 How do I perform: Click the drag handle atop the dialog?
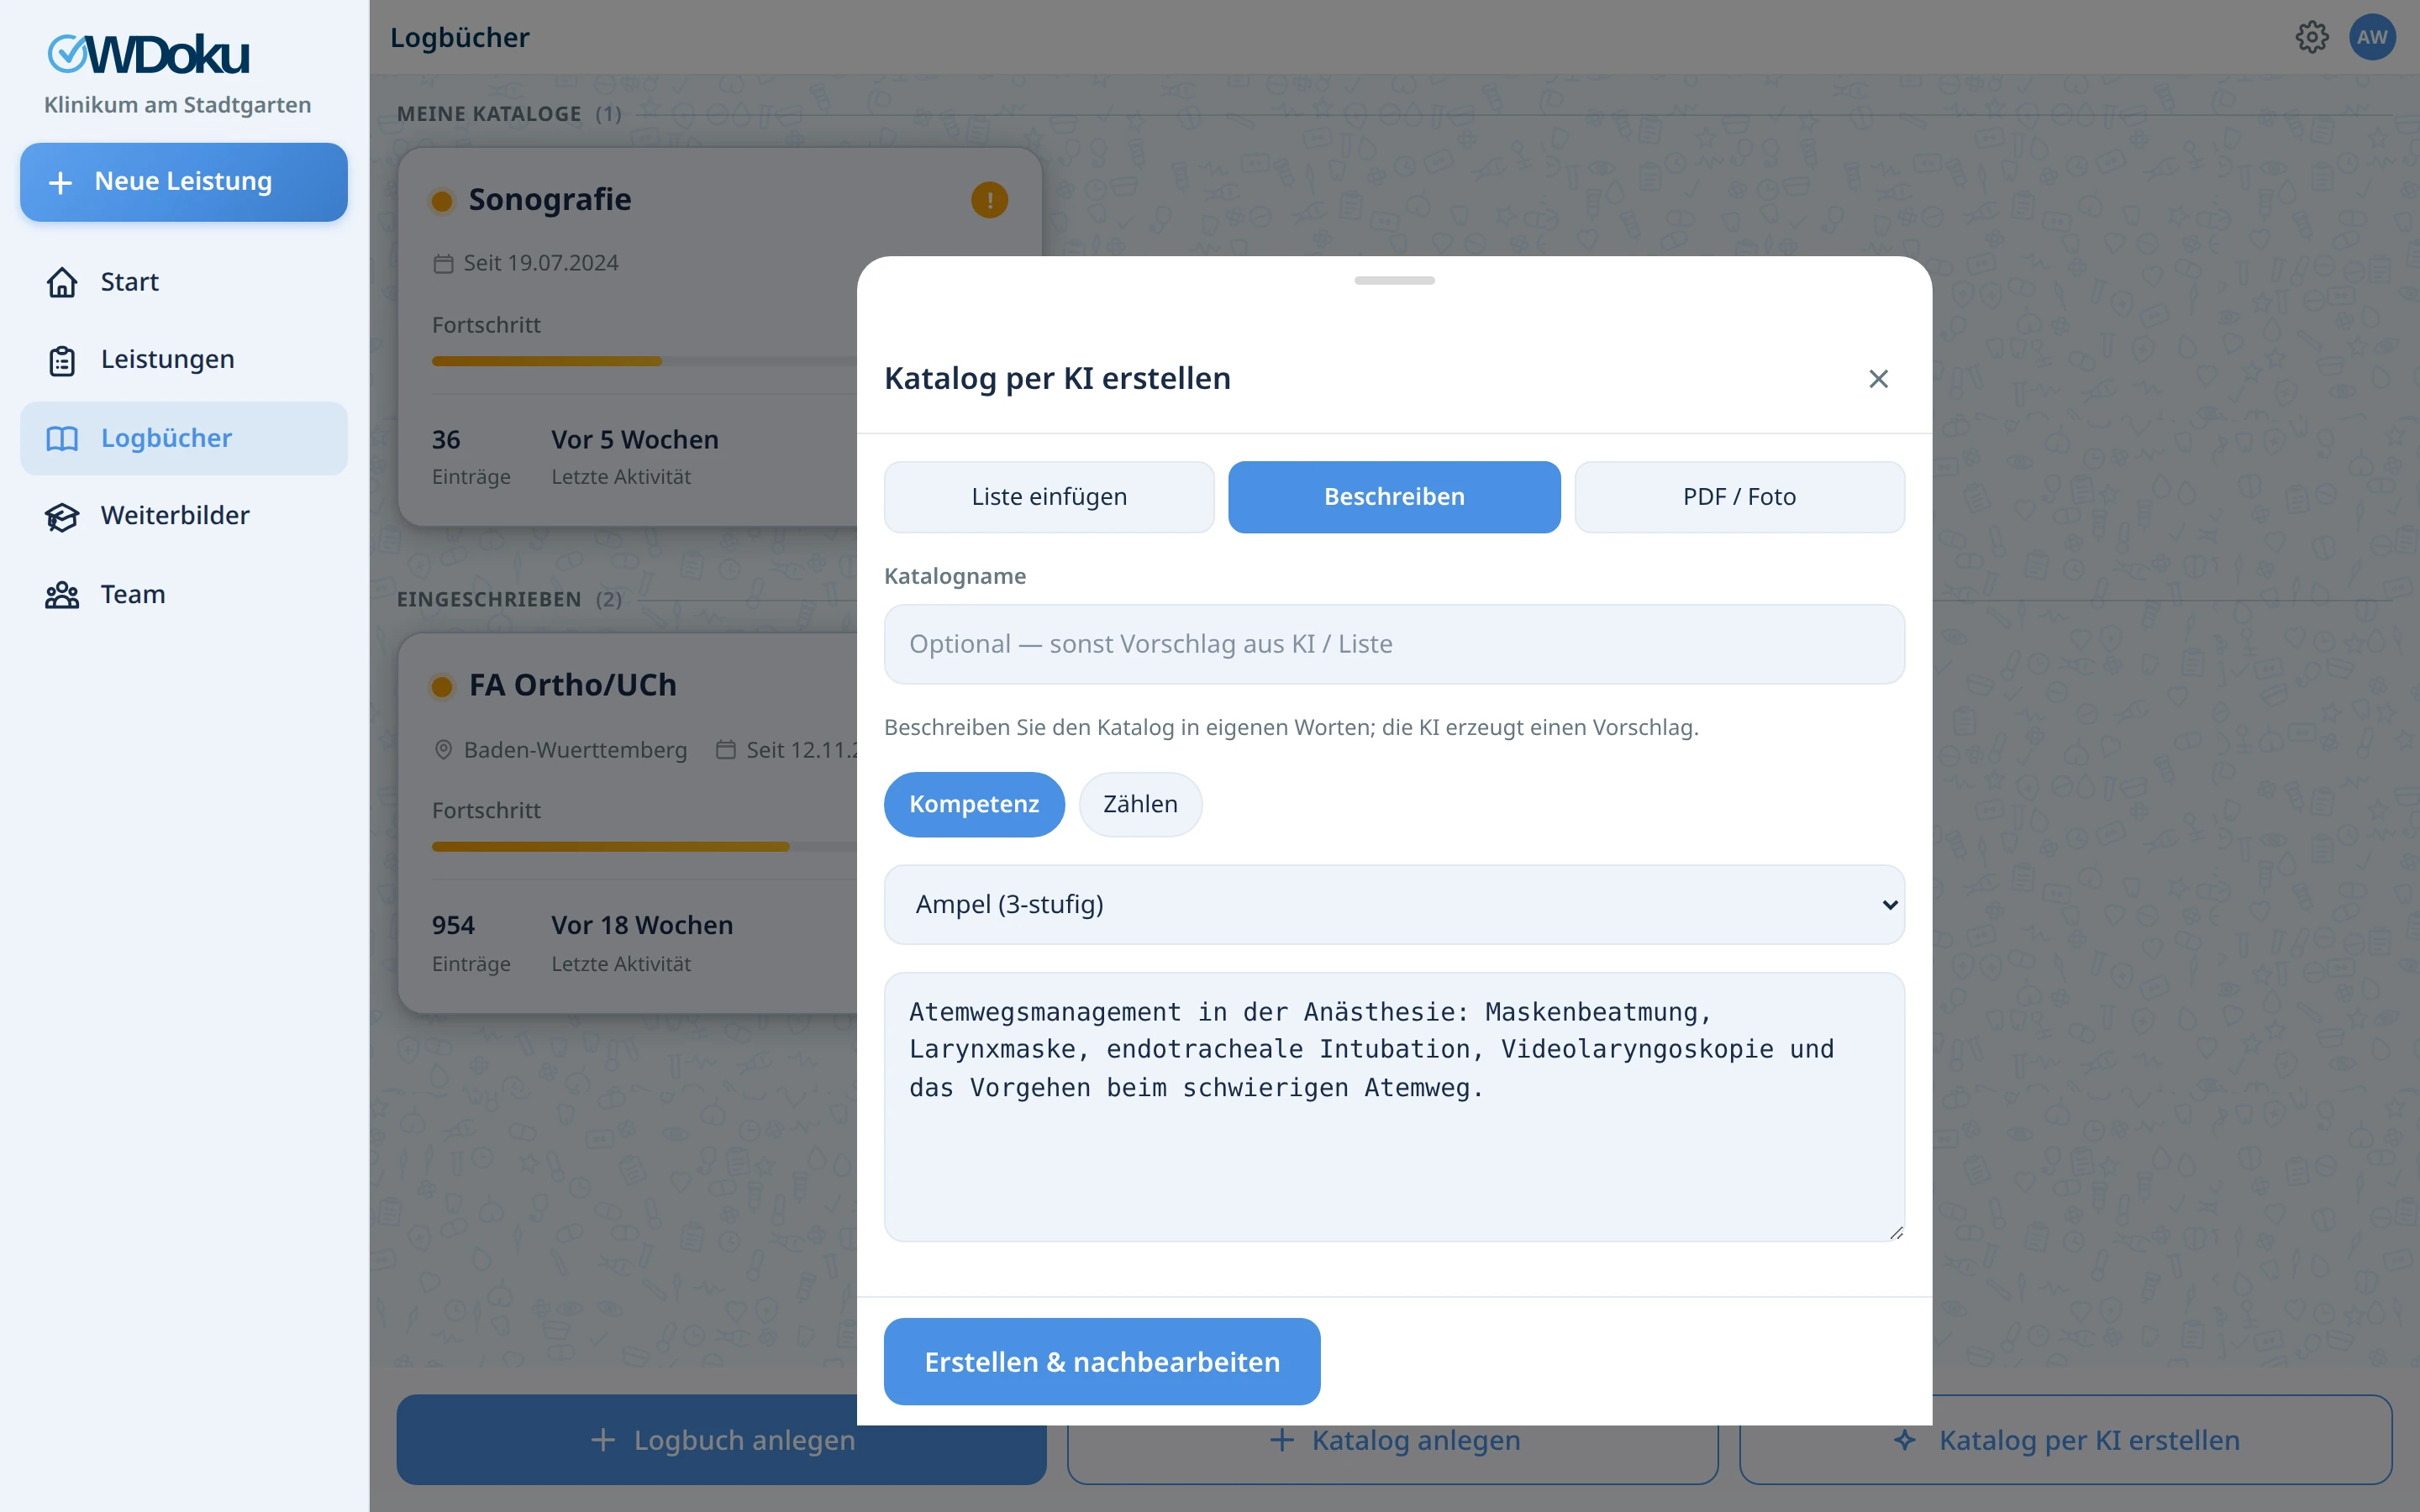click(1394, 281)
